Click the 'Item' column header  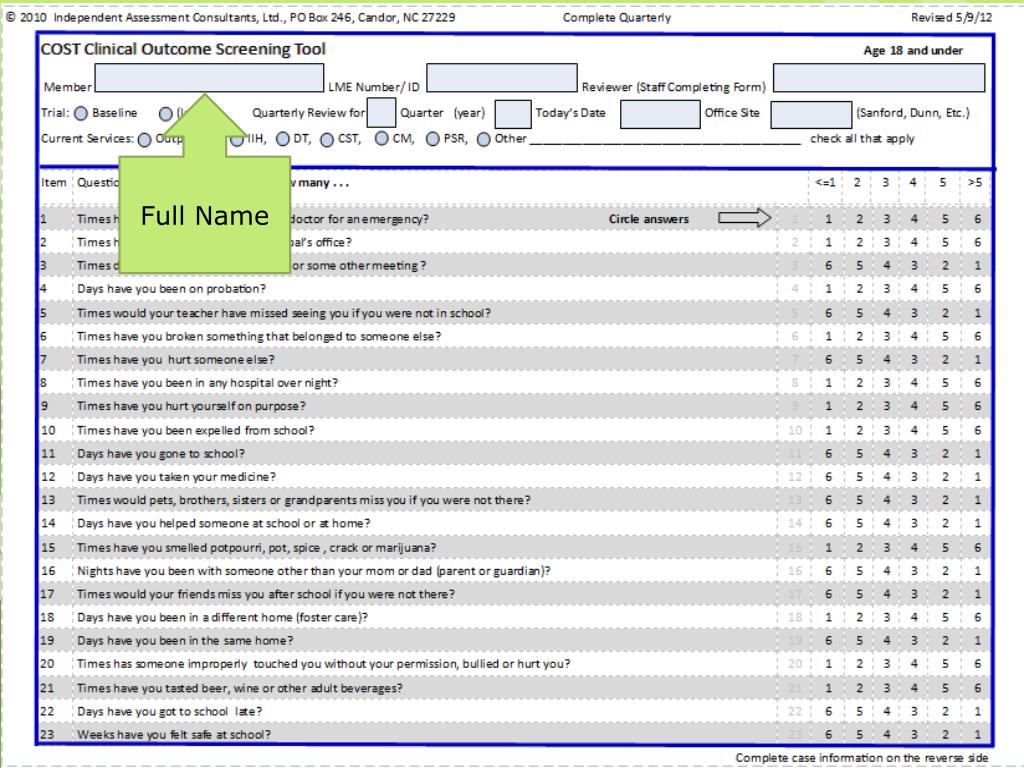(x=54, y=183)
